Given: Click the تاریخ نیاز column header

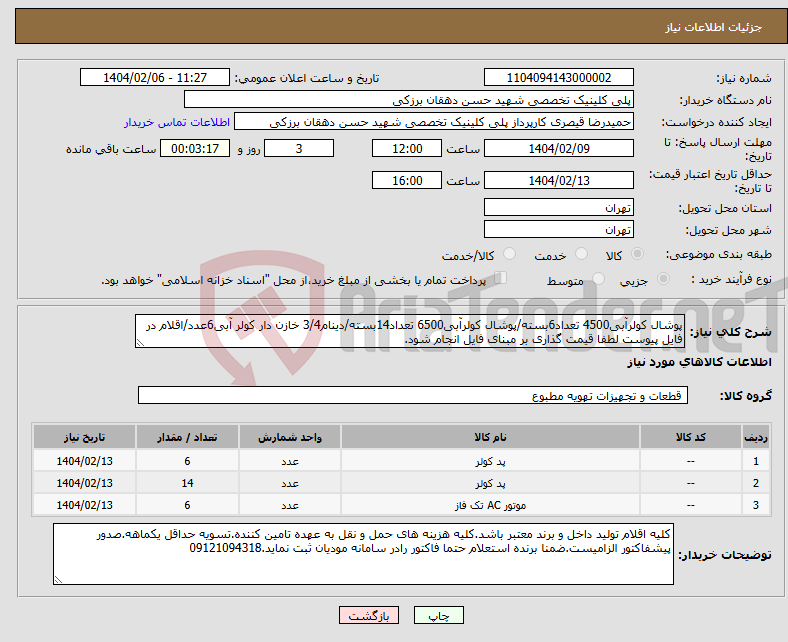Looking at the screenshot, I should click(x=84, y=437).
